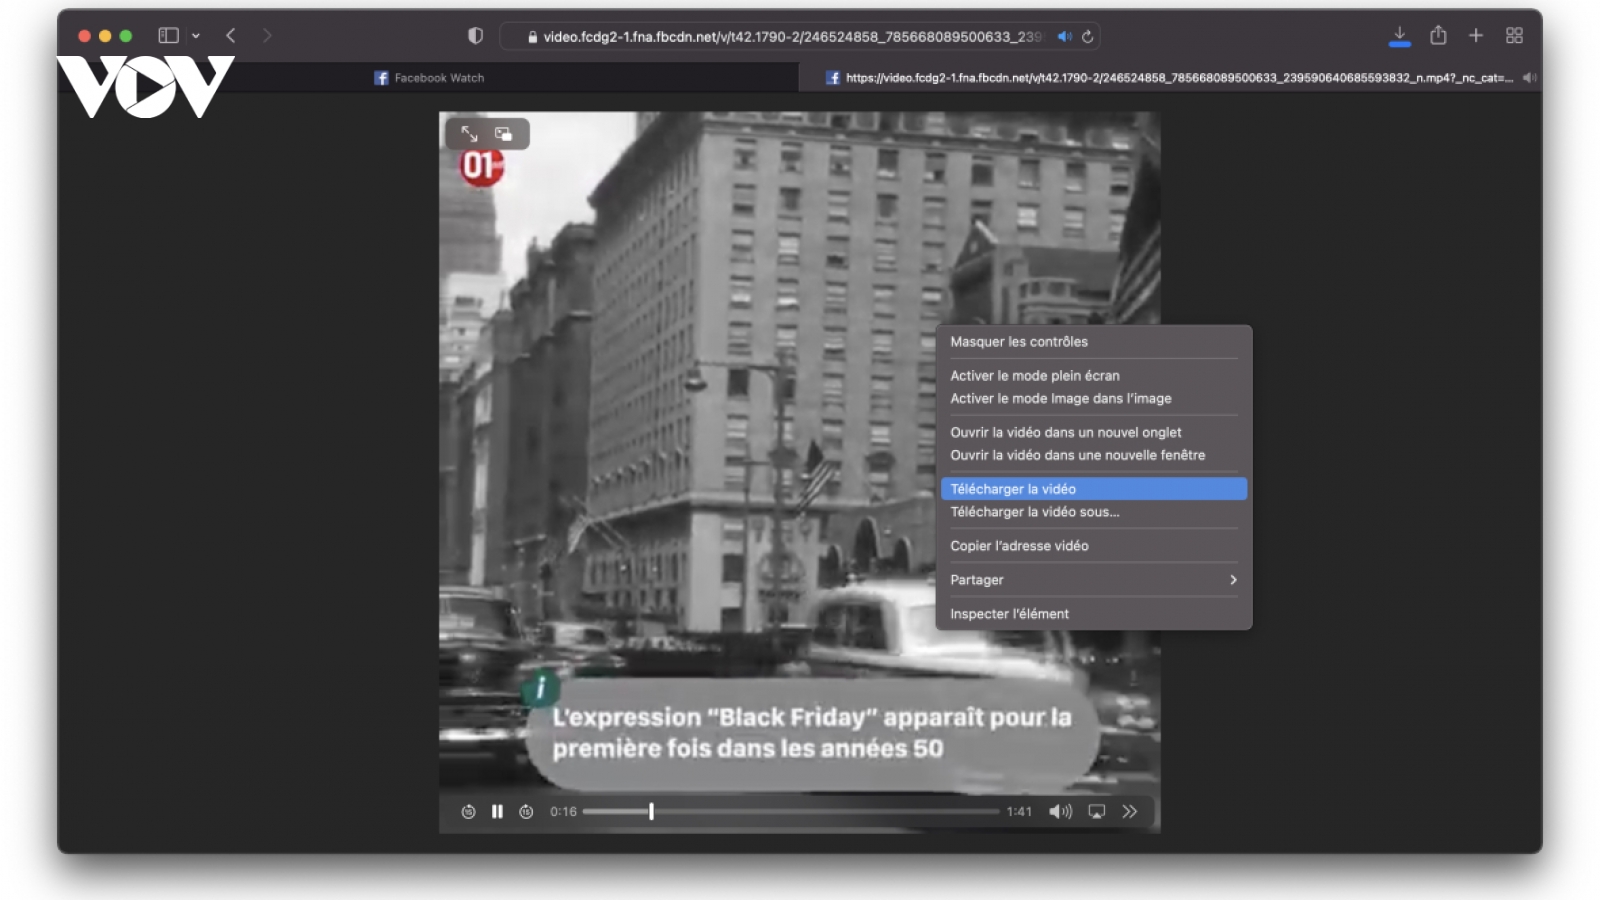
Task: Enter fullscreen using video overlay arrows icon
Action: [469, 134]
